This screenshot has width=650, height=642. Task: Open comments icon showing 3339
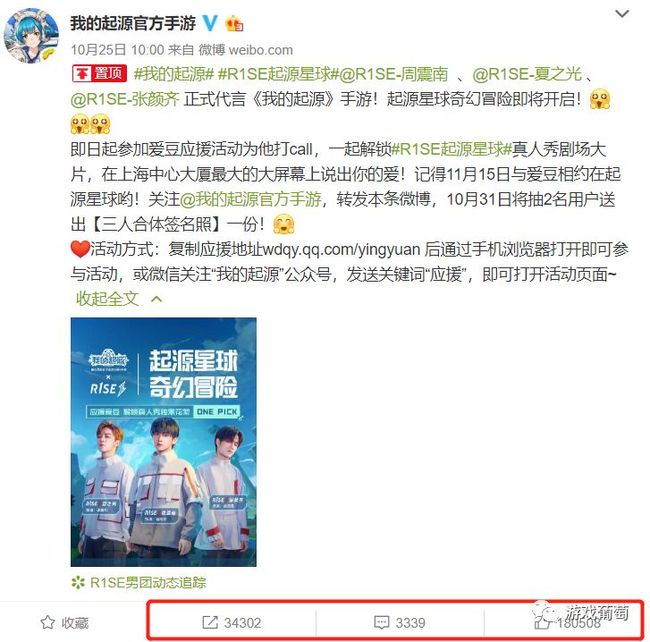click(x=381, y=622)
